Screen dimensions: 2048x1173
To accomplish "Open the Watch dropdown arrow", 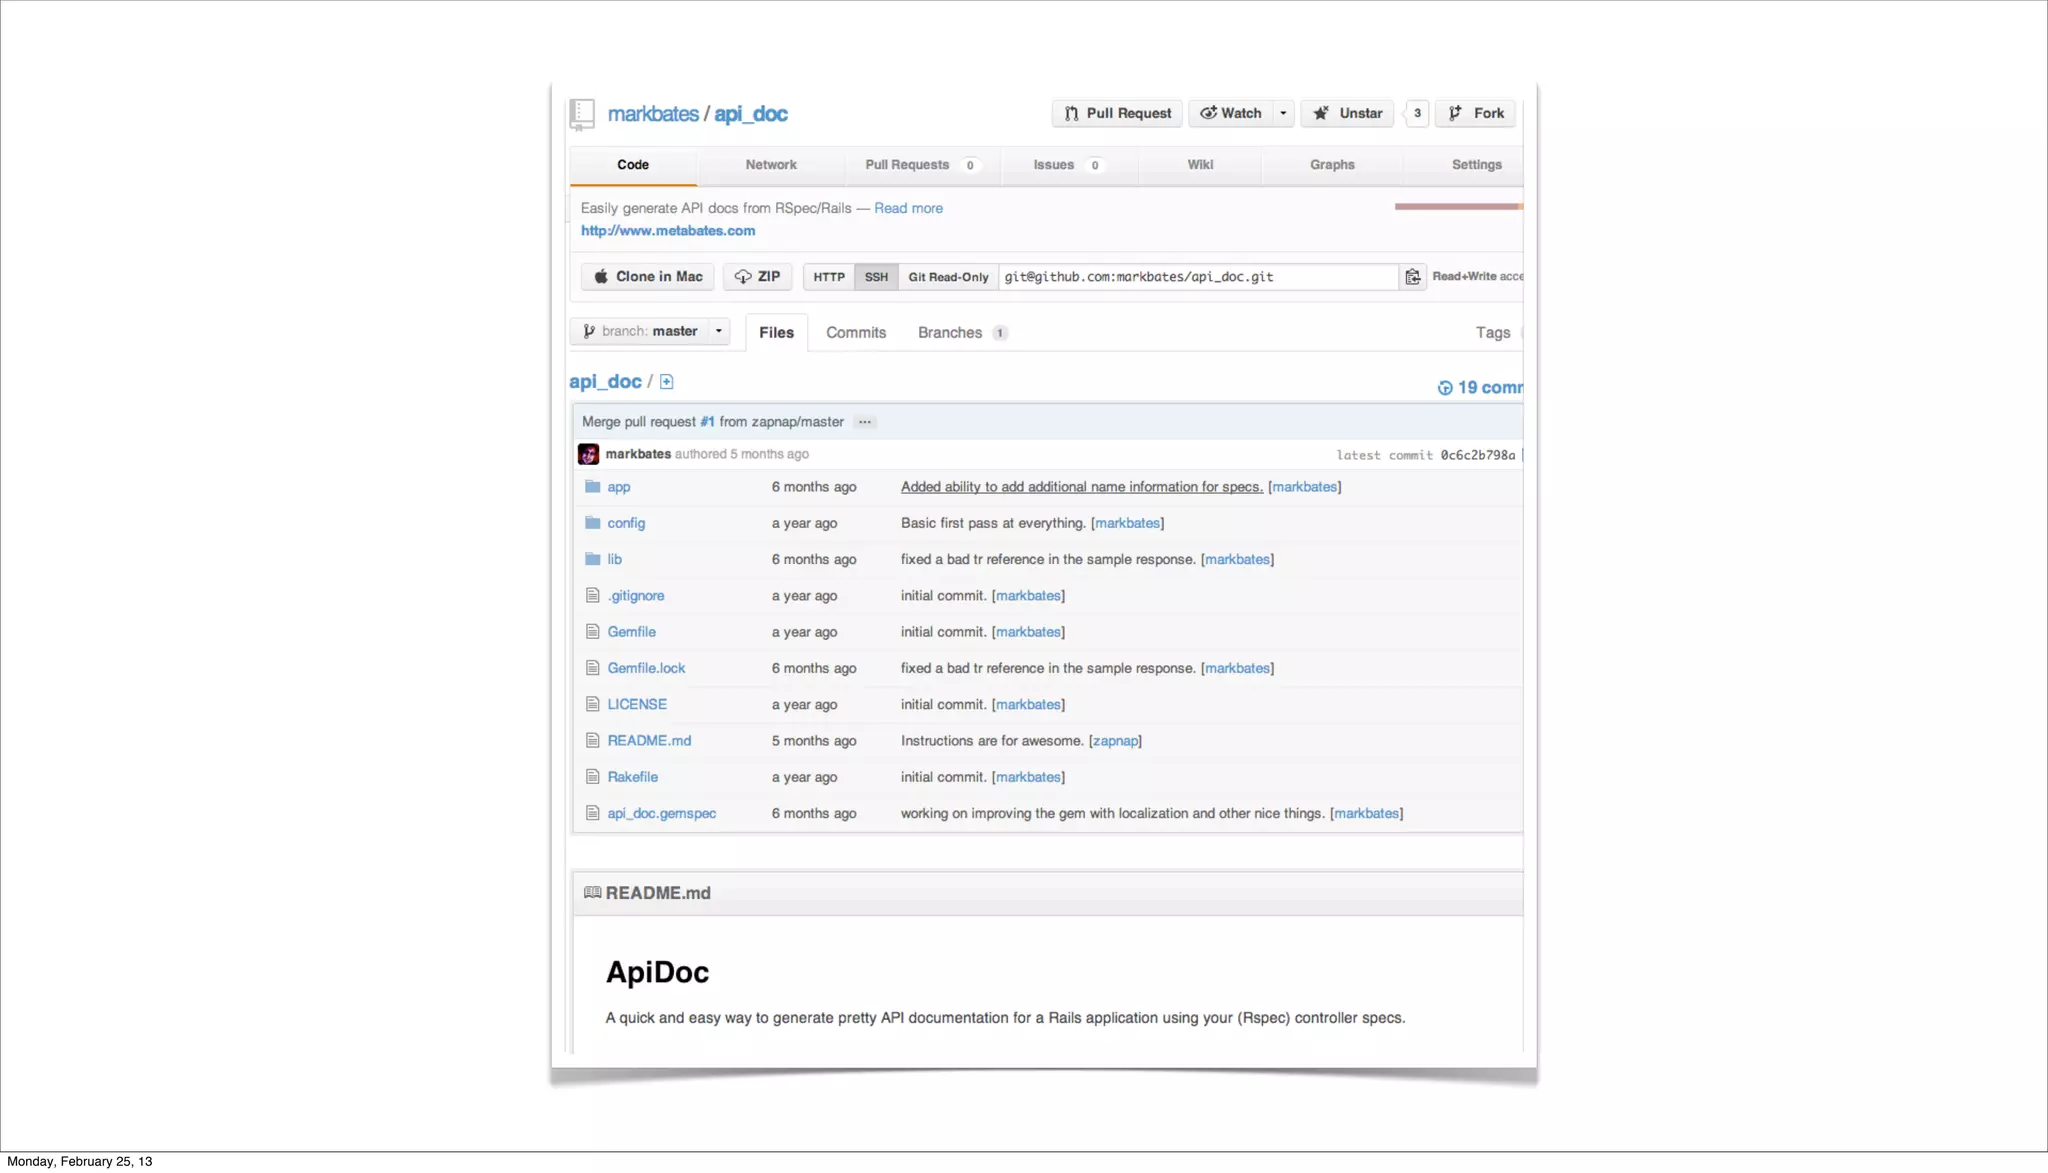I will [x=1283, y=113].
